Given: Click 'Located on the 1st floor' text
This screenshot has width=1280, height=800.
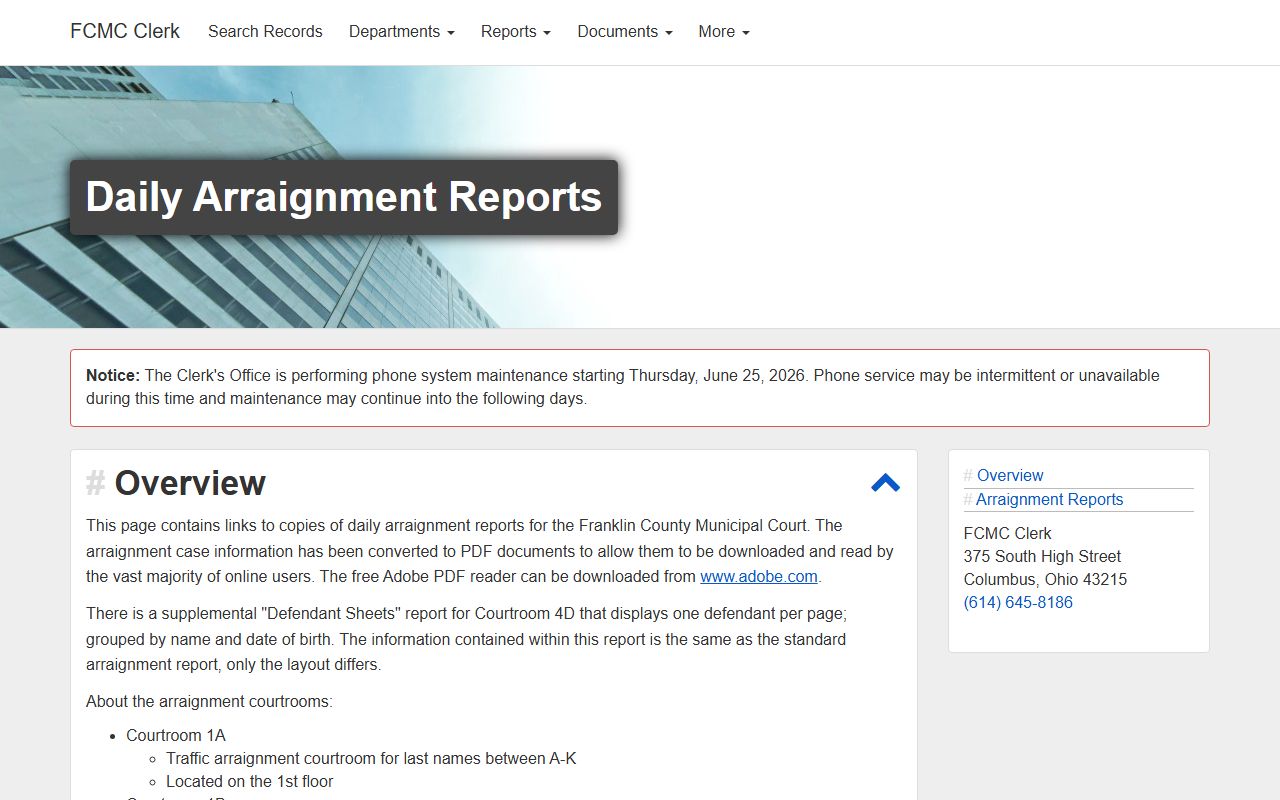Looking at the screenshot, I should (x=249, y=781).
